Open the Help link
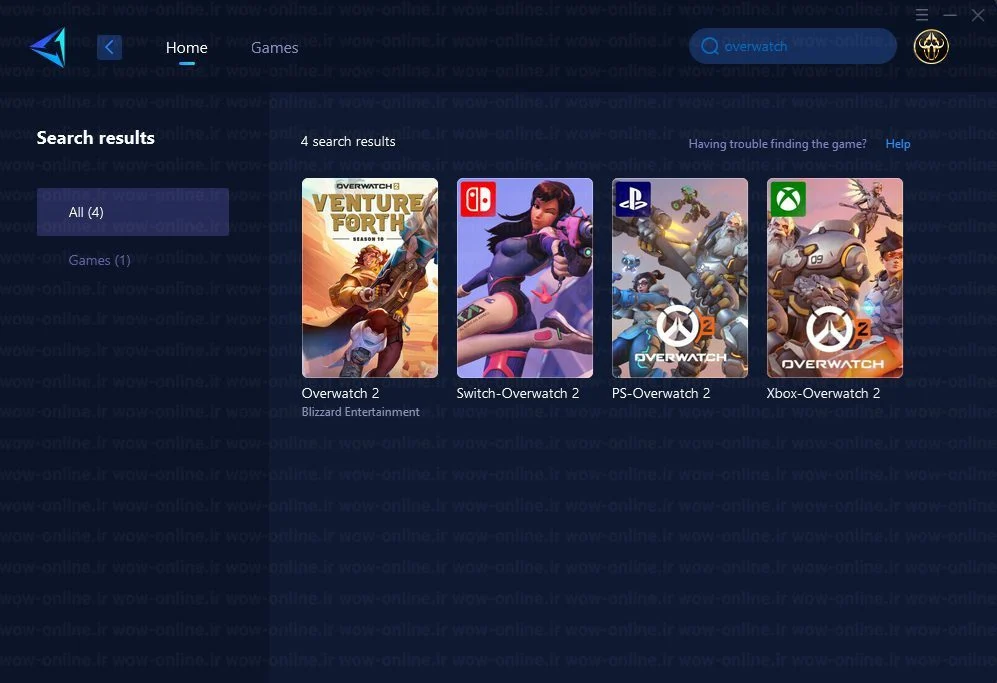This screenshot has width=997, height=683. tap(898, 144)
